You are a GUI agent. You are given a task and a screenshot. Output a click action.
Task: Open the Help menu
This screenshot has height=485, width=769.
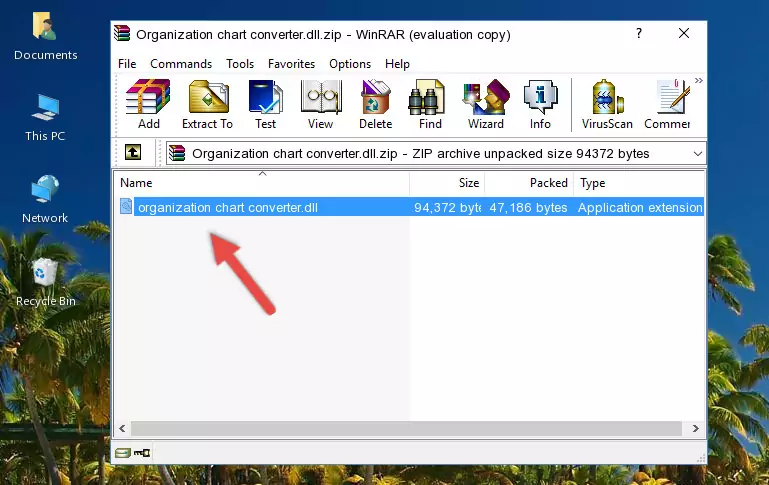click(x=397, y=64)
